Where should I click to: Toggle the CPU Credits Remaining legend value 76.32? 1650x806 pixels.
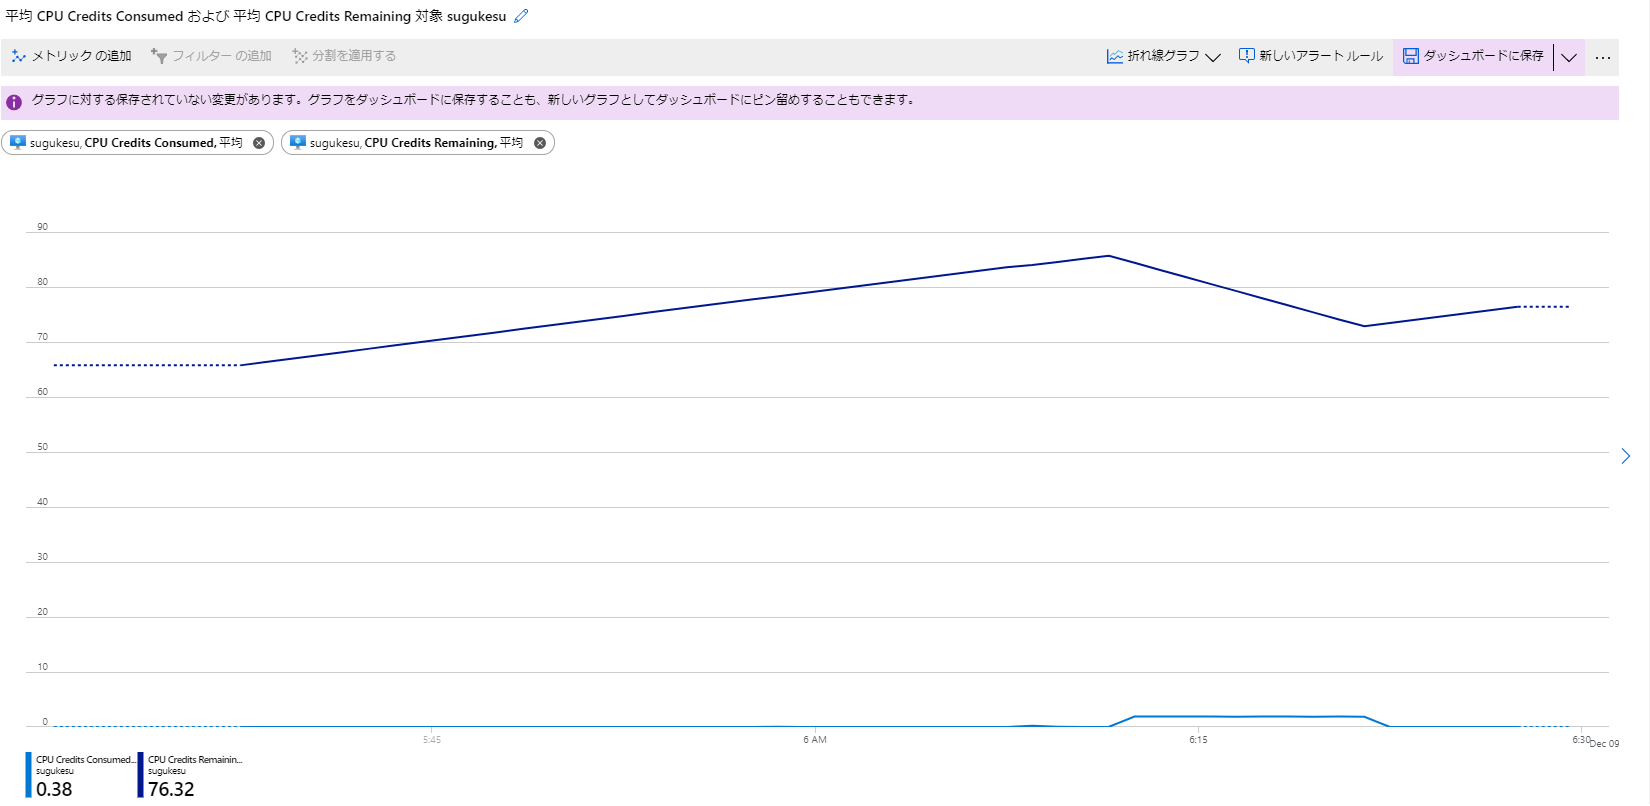(171, 789)
